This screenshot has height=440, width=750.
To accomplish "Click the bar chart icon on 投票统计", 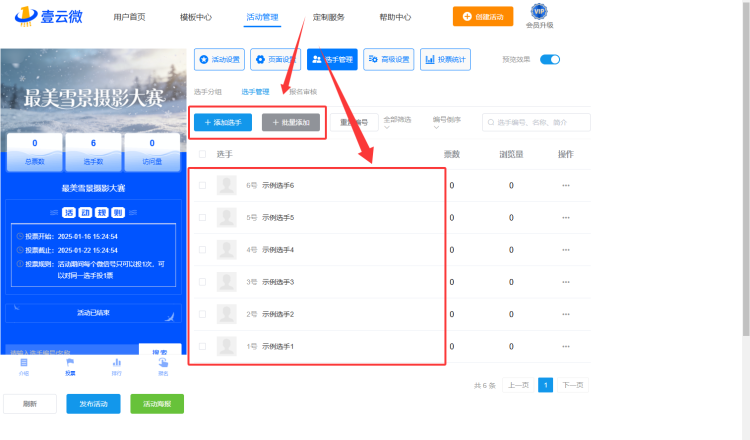I will click(x=430, y=59).
